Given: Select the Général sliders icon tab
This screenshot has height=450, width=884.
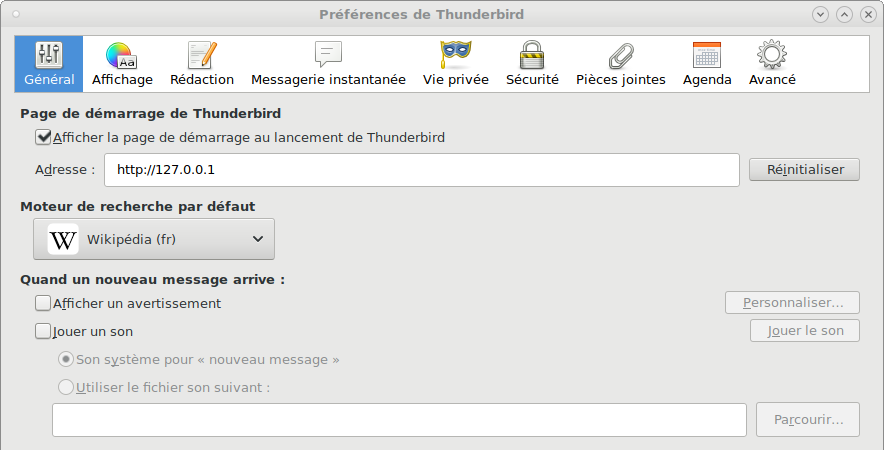Looking at the screenshot, I should 49,64.
